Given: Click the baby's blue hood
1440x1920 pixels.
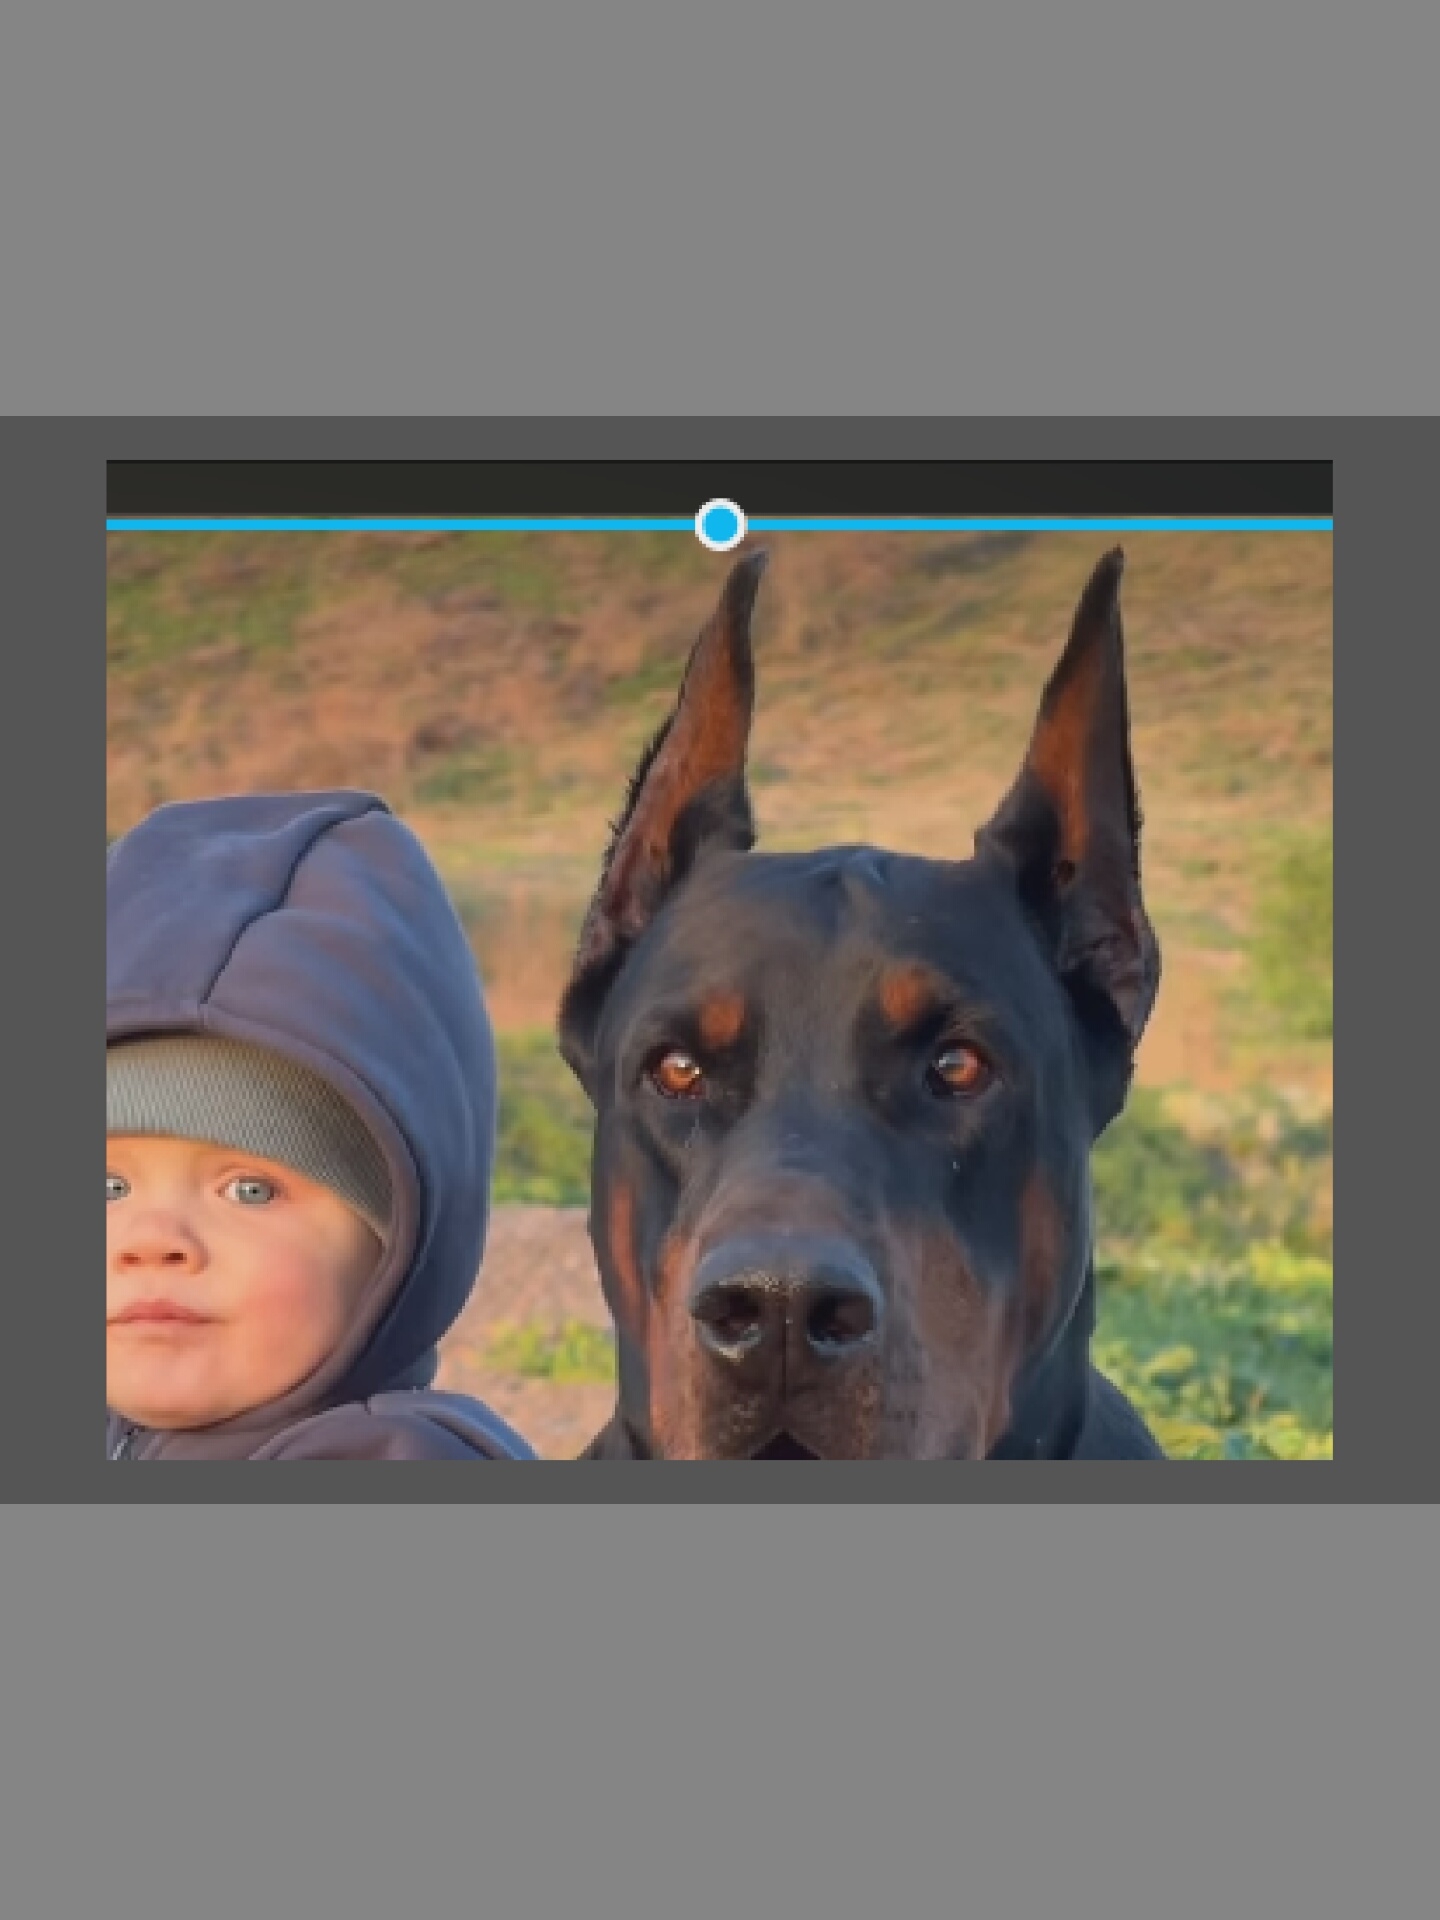Looking at the screenshot, I should [x=300, y=1000].
